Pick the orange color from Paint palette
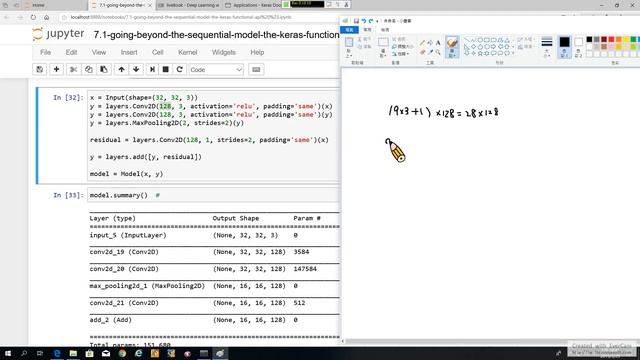 619,39
